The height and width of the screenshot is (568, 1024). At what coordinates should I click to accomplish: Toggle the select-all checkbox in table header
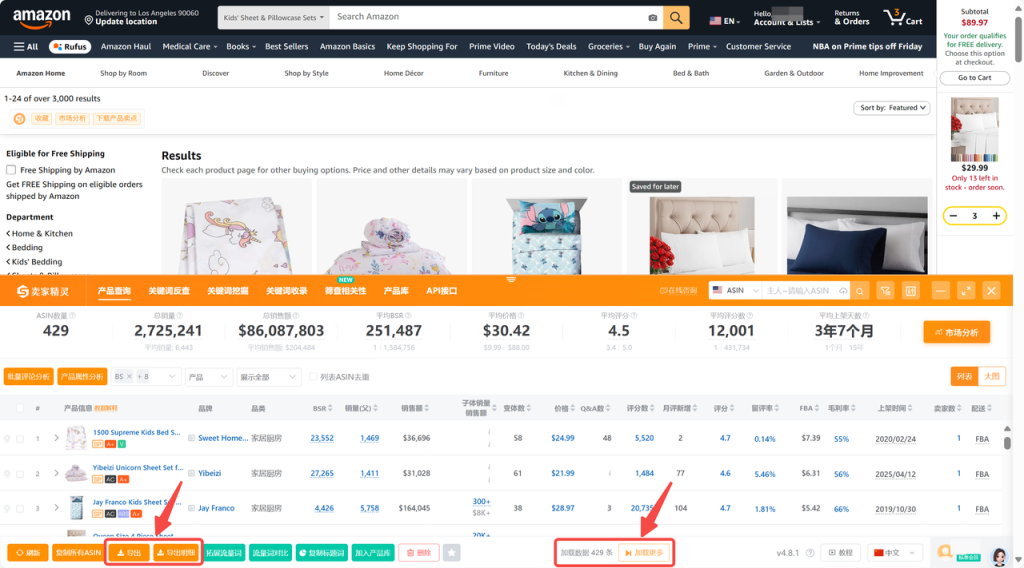pos(20,408)
